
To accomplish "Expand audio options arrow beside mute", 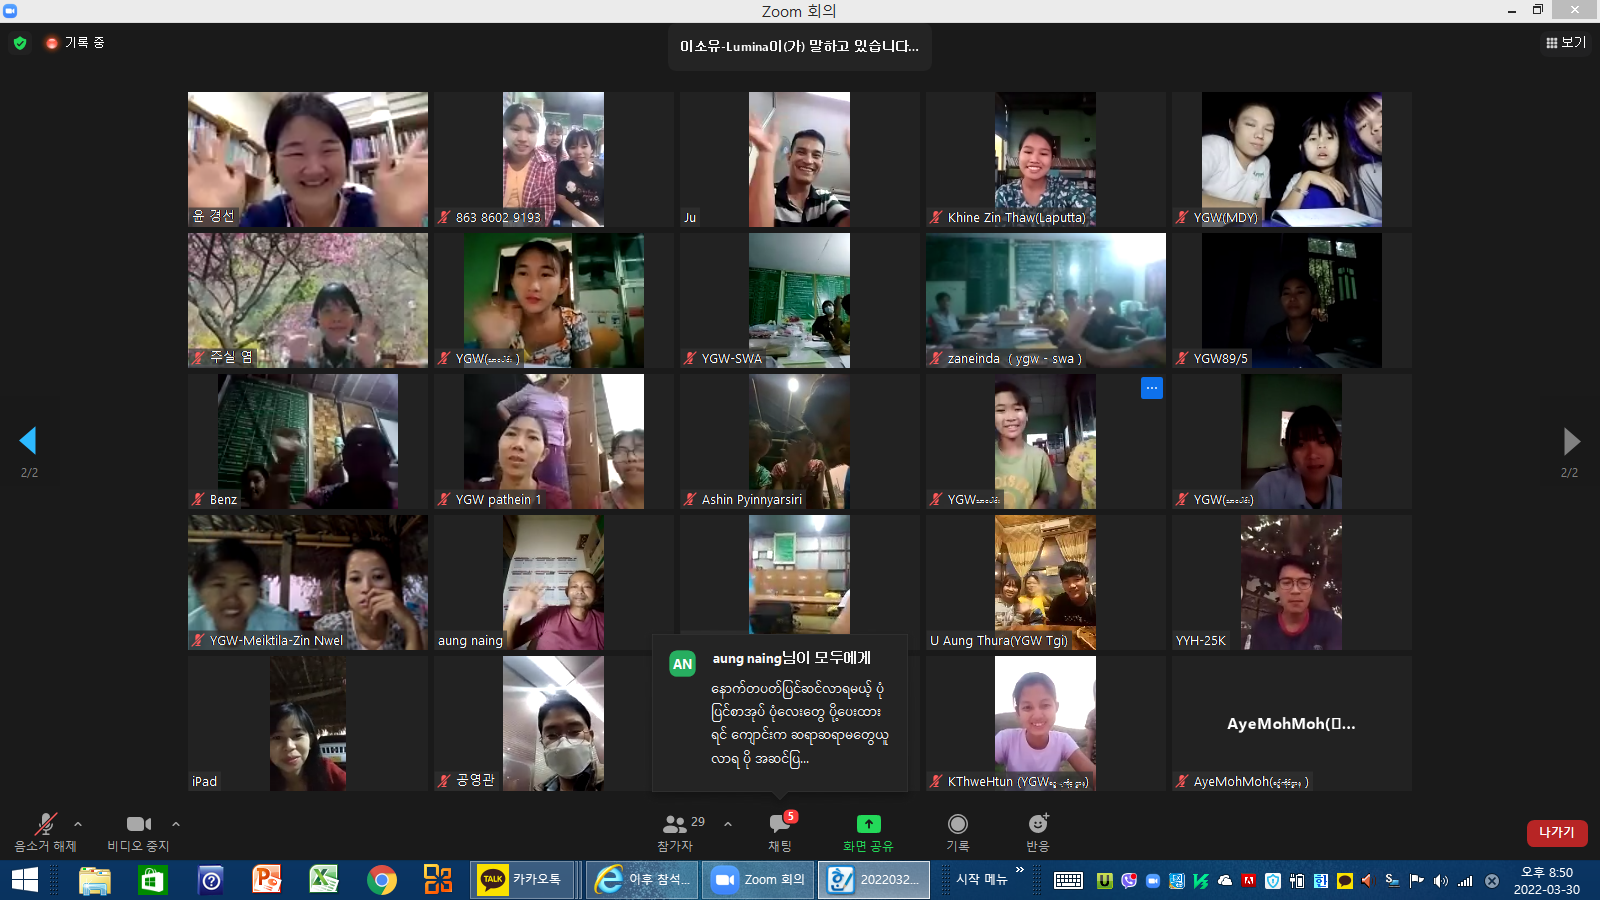I will 78,824.
